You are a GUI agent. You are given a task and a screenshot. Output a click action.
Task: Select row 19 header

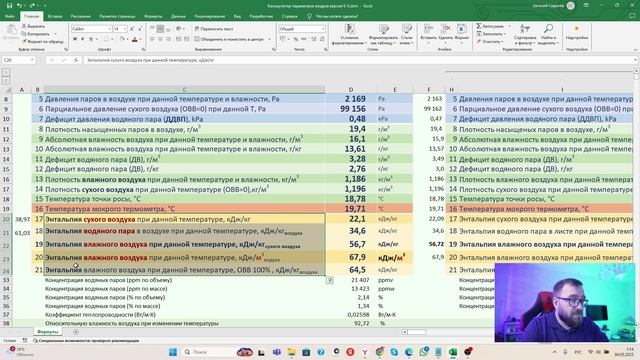coord(6,209)
